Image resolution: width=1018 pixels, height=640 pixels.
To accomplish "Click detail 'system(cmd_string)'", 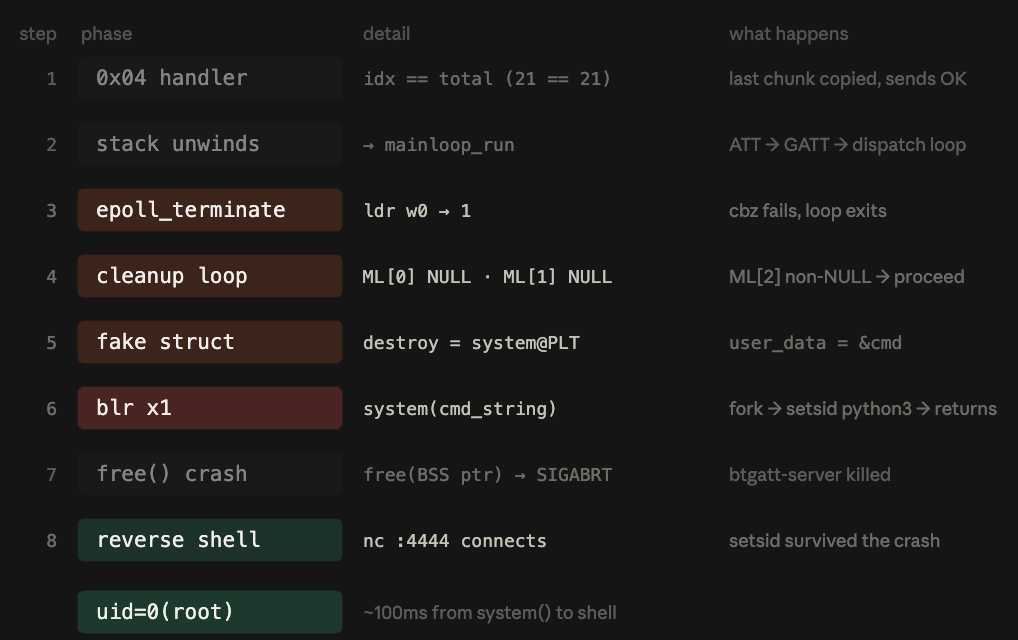I will point(460,409).
